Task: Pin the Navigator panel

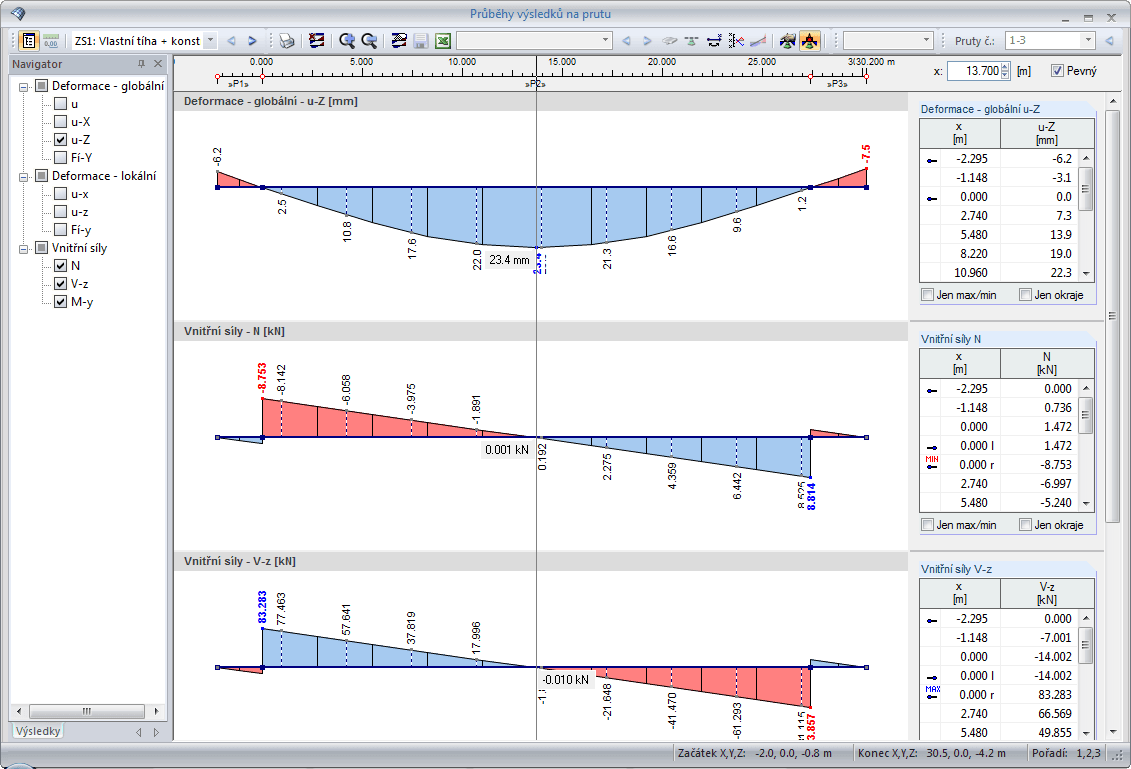Action: 141,63
